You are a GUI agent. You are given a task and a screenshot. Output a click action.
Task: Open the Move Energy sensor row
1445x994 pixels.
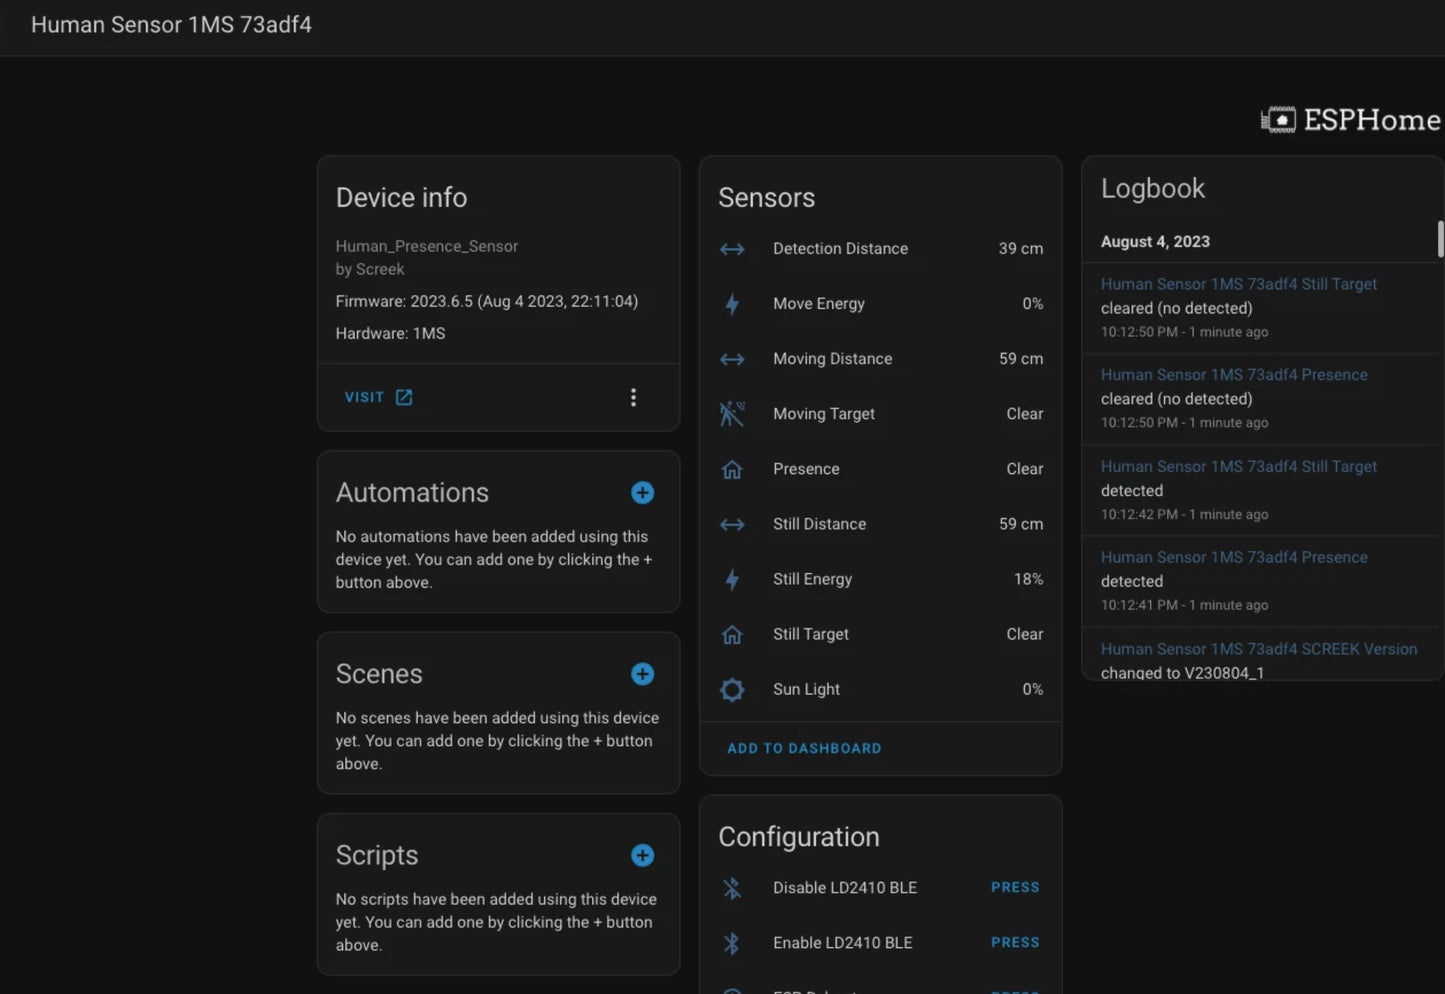pyautogui.click(x=880, y=304)
